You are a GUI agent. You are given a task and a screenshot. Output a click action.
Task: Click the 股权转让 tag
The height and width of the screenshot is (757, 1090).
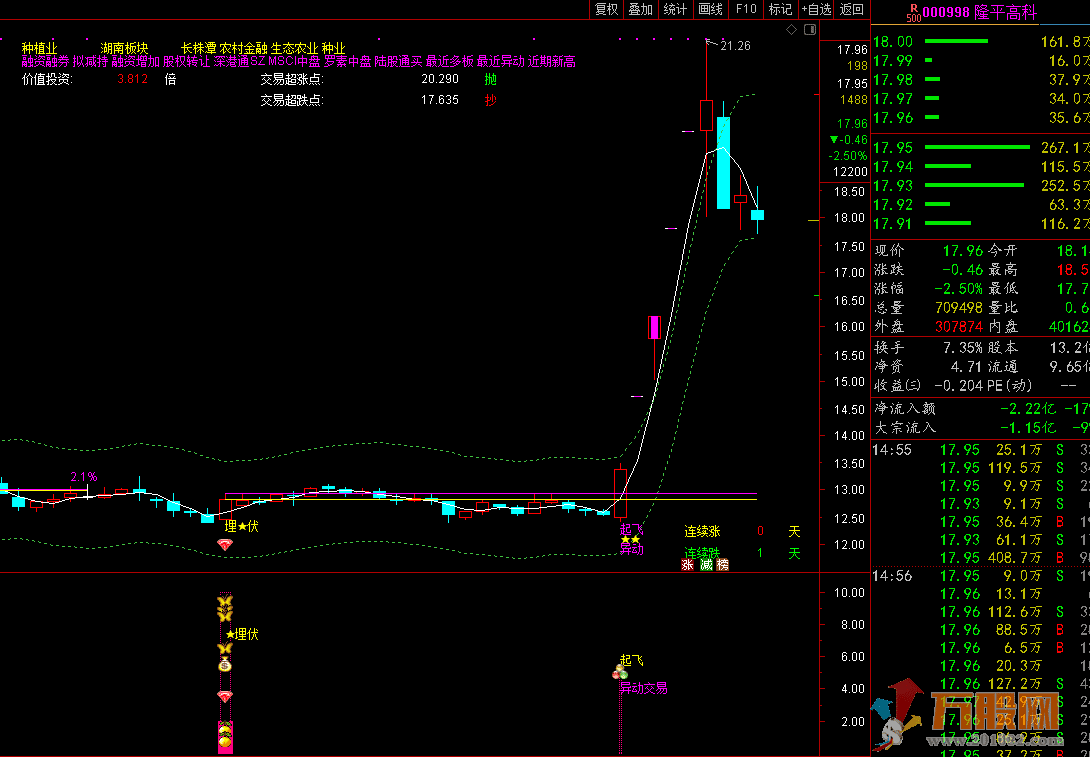tap(186, 61)
